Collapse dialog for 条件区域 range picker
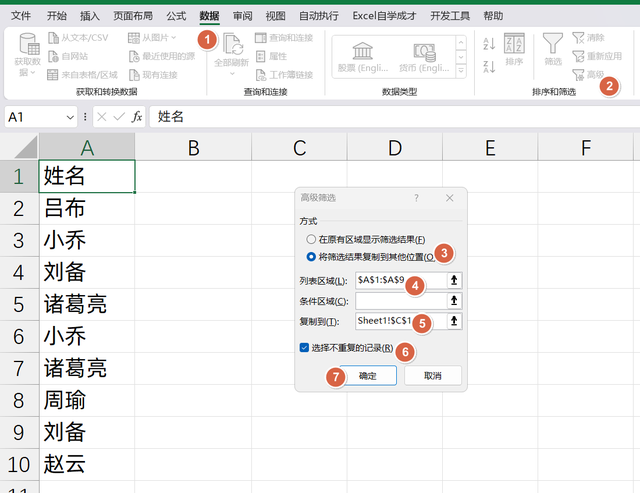Screen dimensions: 640x493 click(454, 301)
